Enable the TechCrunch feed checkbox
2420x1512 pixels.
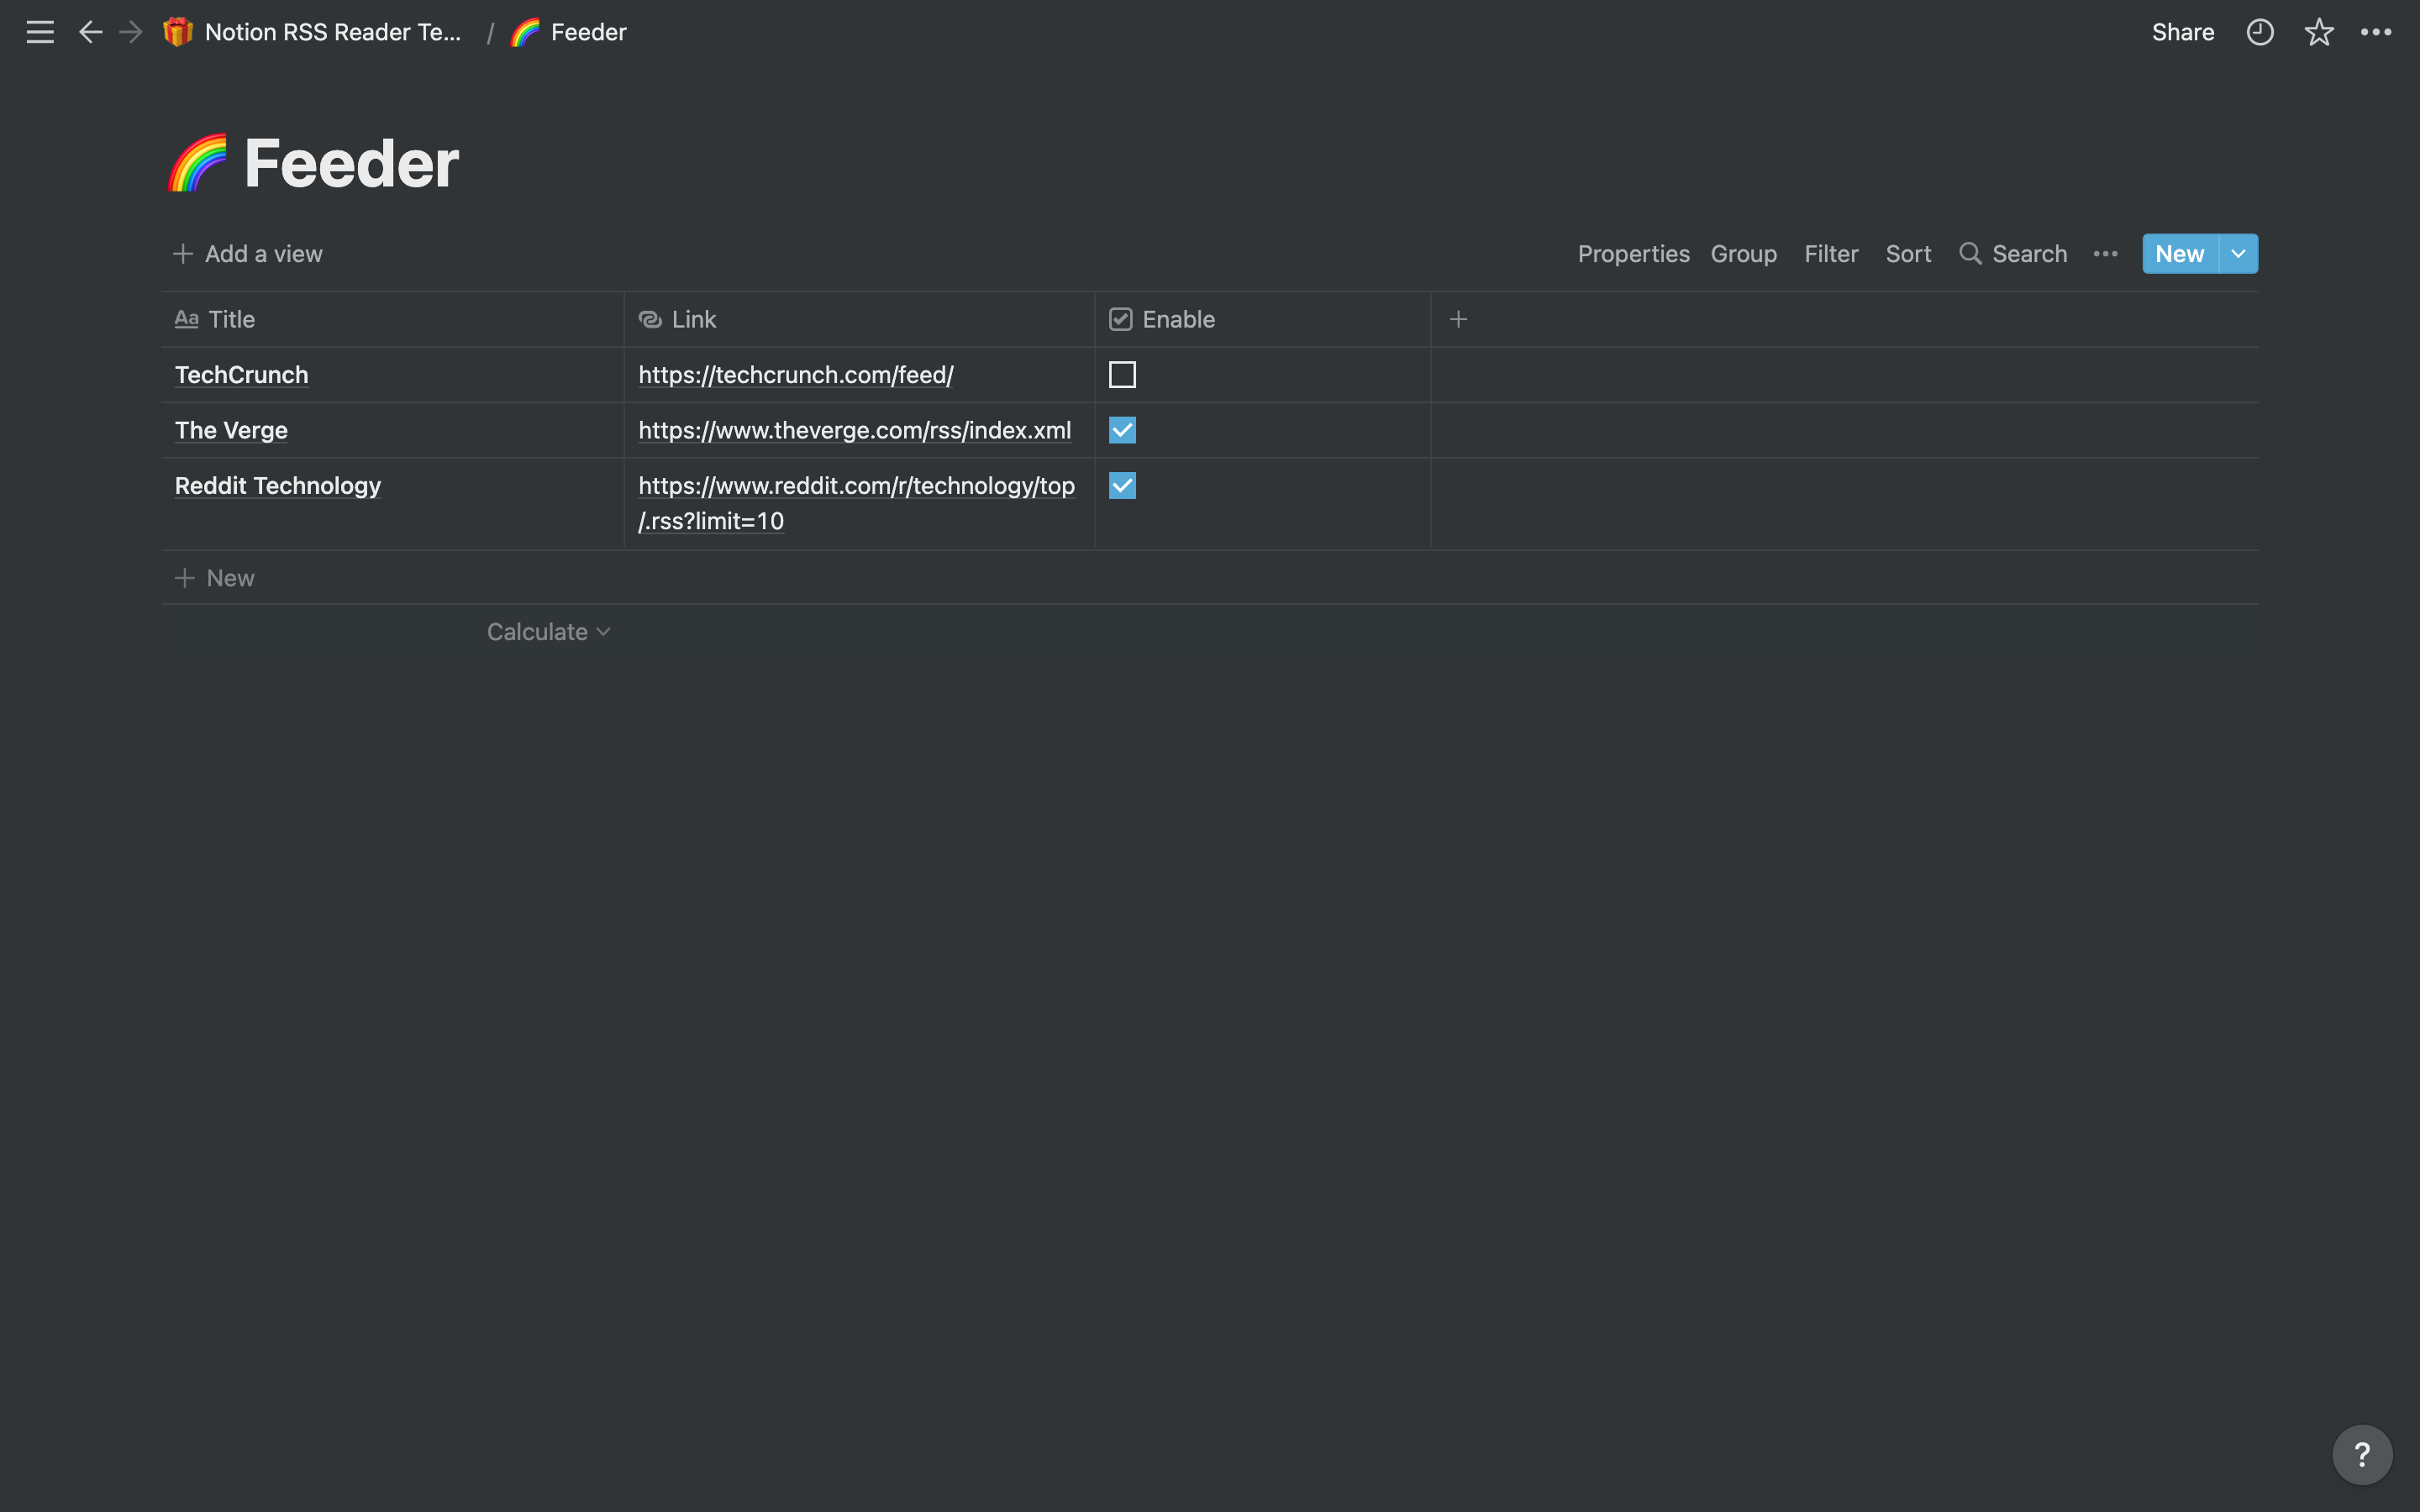click(x=1122, y=375)
